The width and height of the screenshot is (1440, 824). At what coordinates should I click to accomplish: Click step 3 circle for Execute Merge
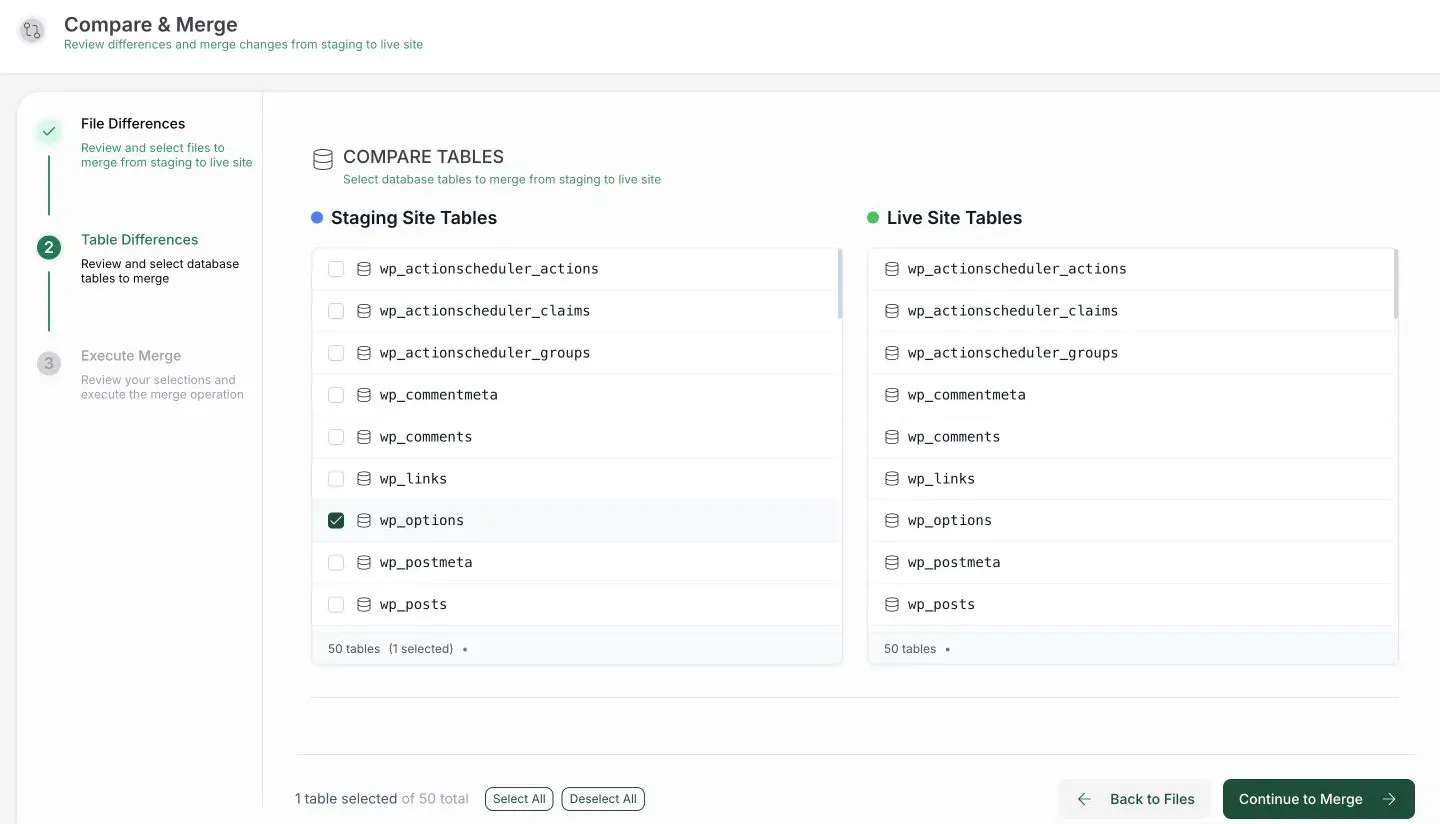(x=49, y=363)
